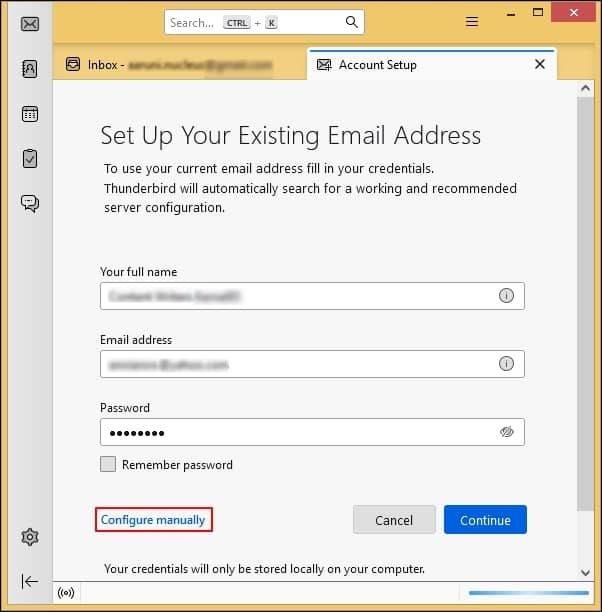Open the Calendar sidebar icon
Viewport: 602px width, 612px height.
[x=30, y=114]
